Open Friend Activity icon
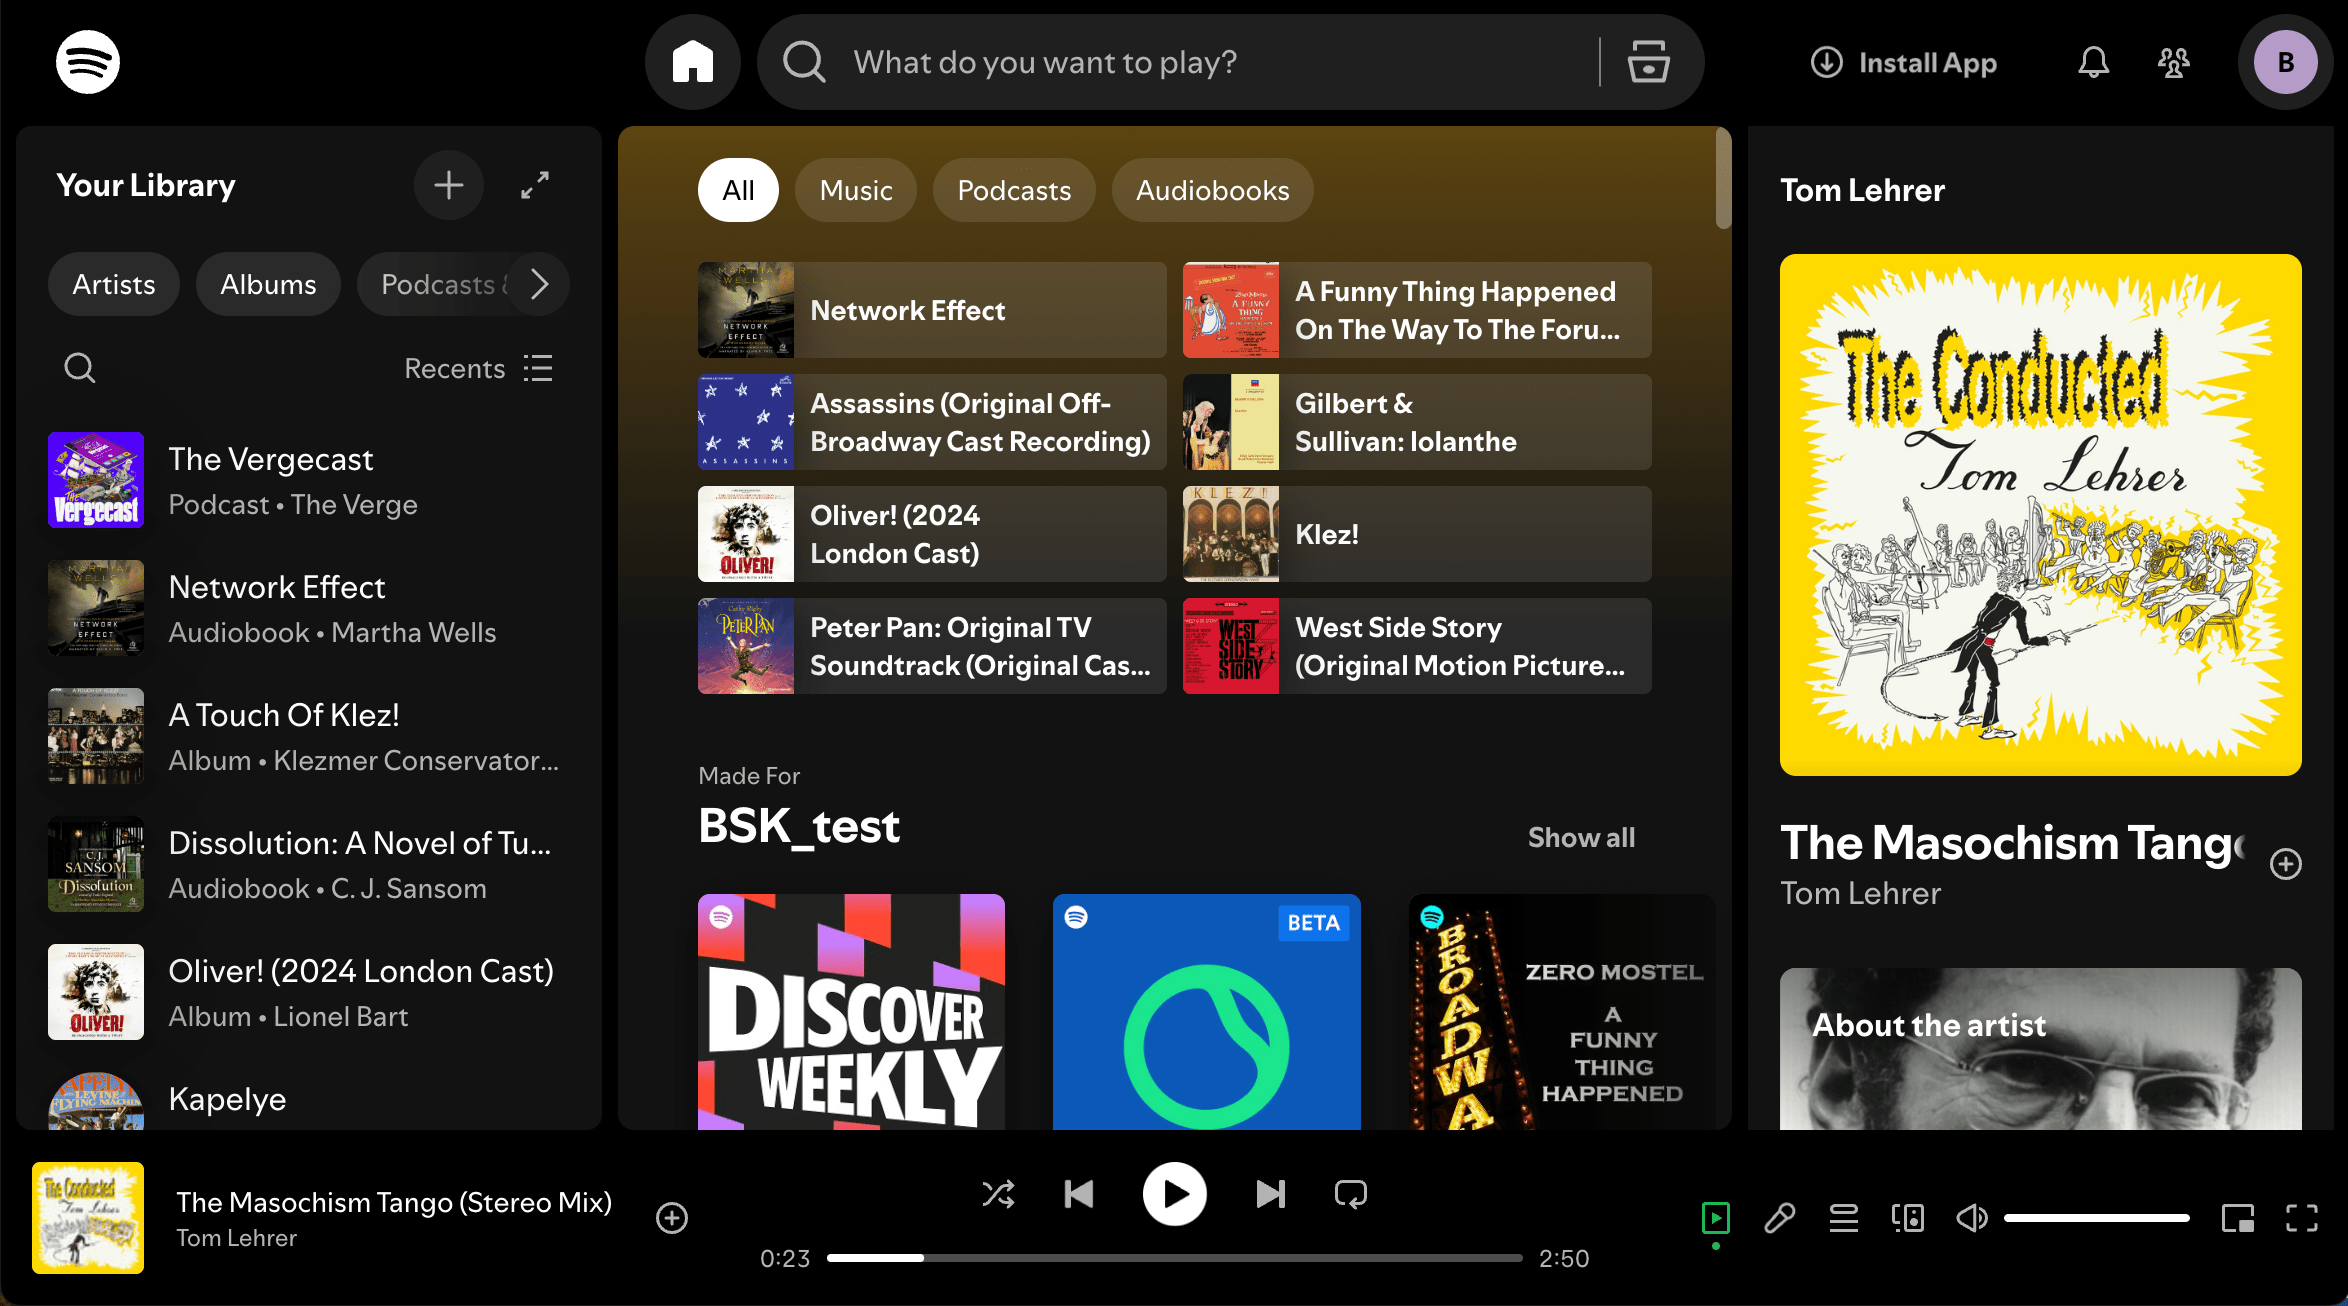The height and width of the screenshot is (1306, 2348). (x=2173, y=62)
